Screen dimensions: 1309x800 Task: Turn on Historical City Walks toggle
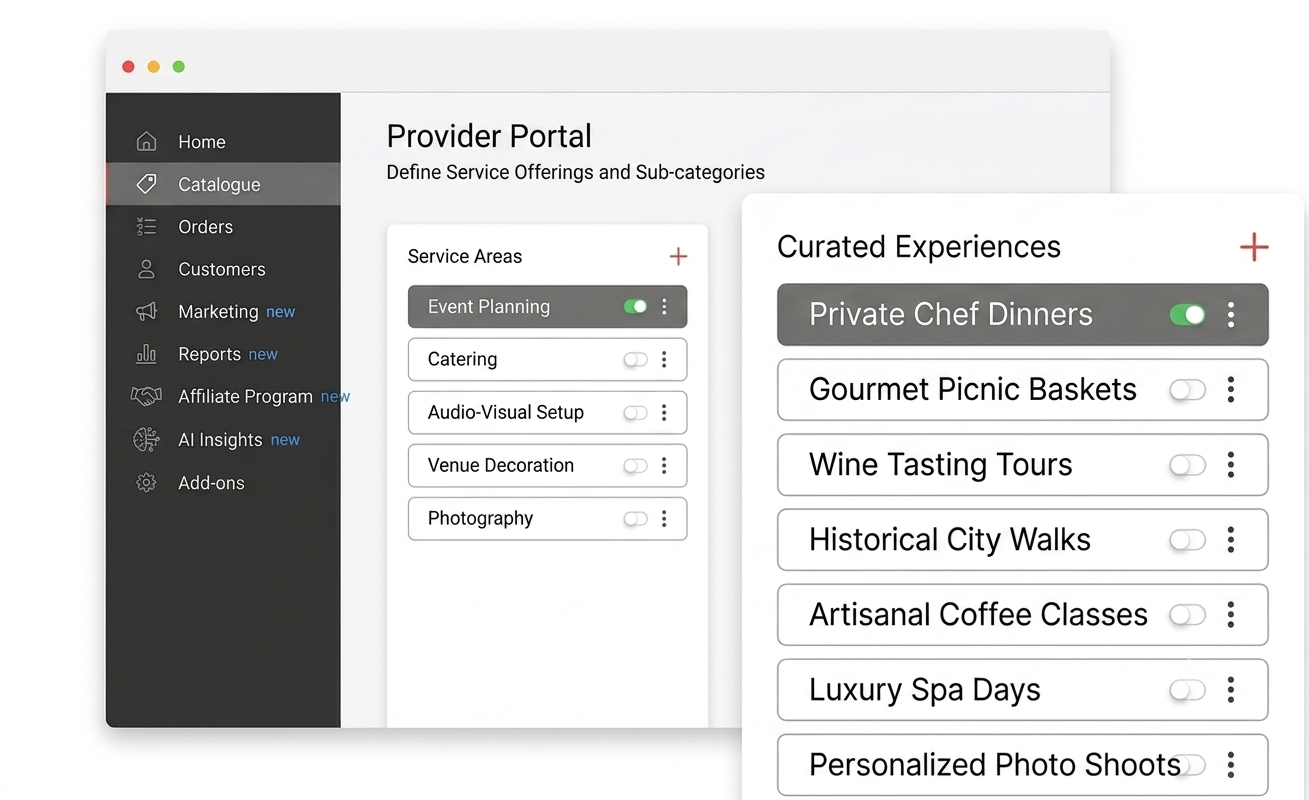[x=1188, y=540]
